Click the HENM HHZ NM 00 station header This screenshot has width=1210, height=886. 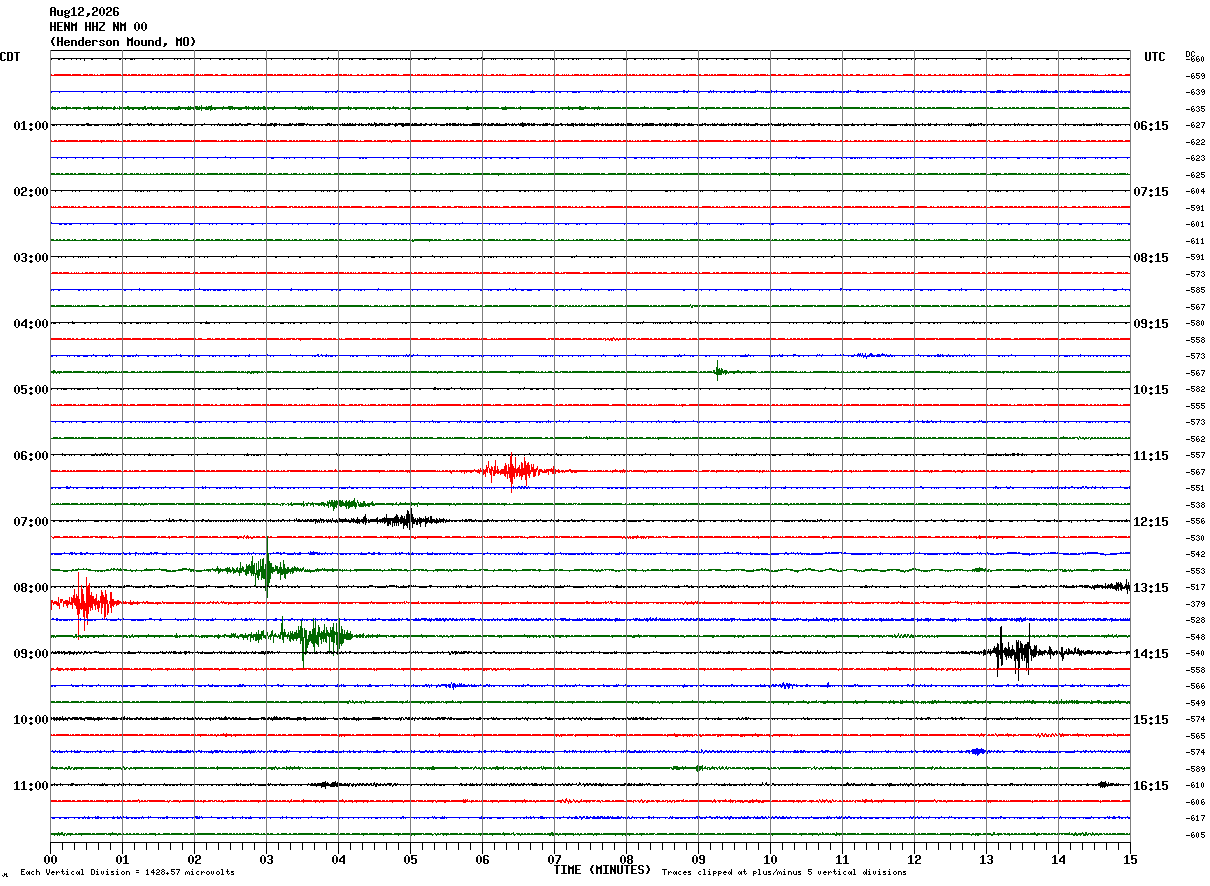point(98,27)
